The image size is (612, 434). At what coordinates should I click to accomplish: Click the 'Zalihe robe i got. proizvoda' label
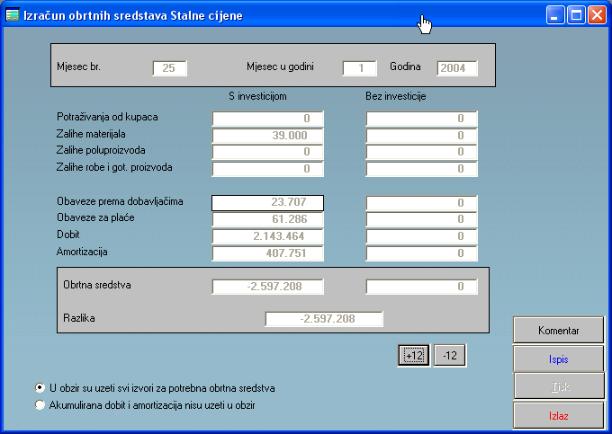pyautogui.click(x=114, y=167)
